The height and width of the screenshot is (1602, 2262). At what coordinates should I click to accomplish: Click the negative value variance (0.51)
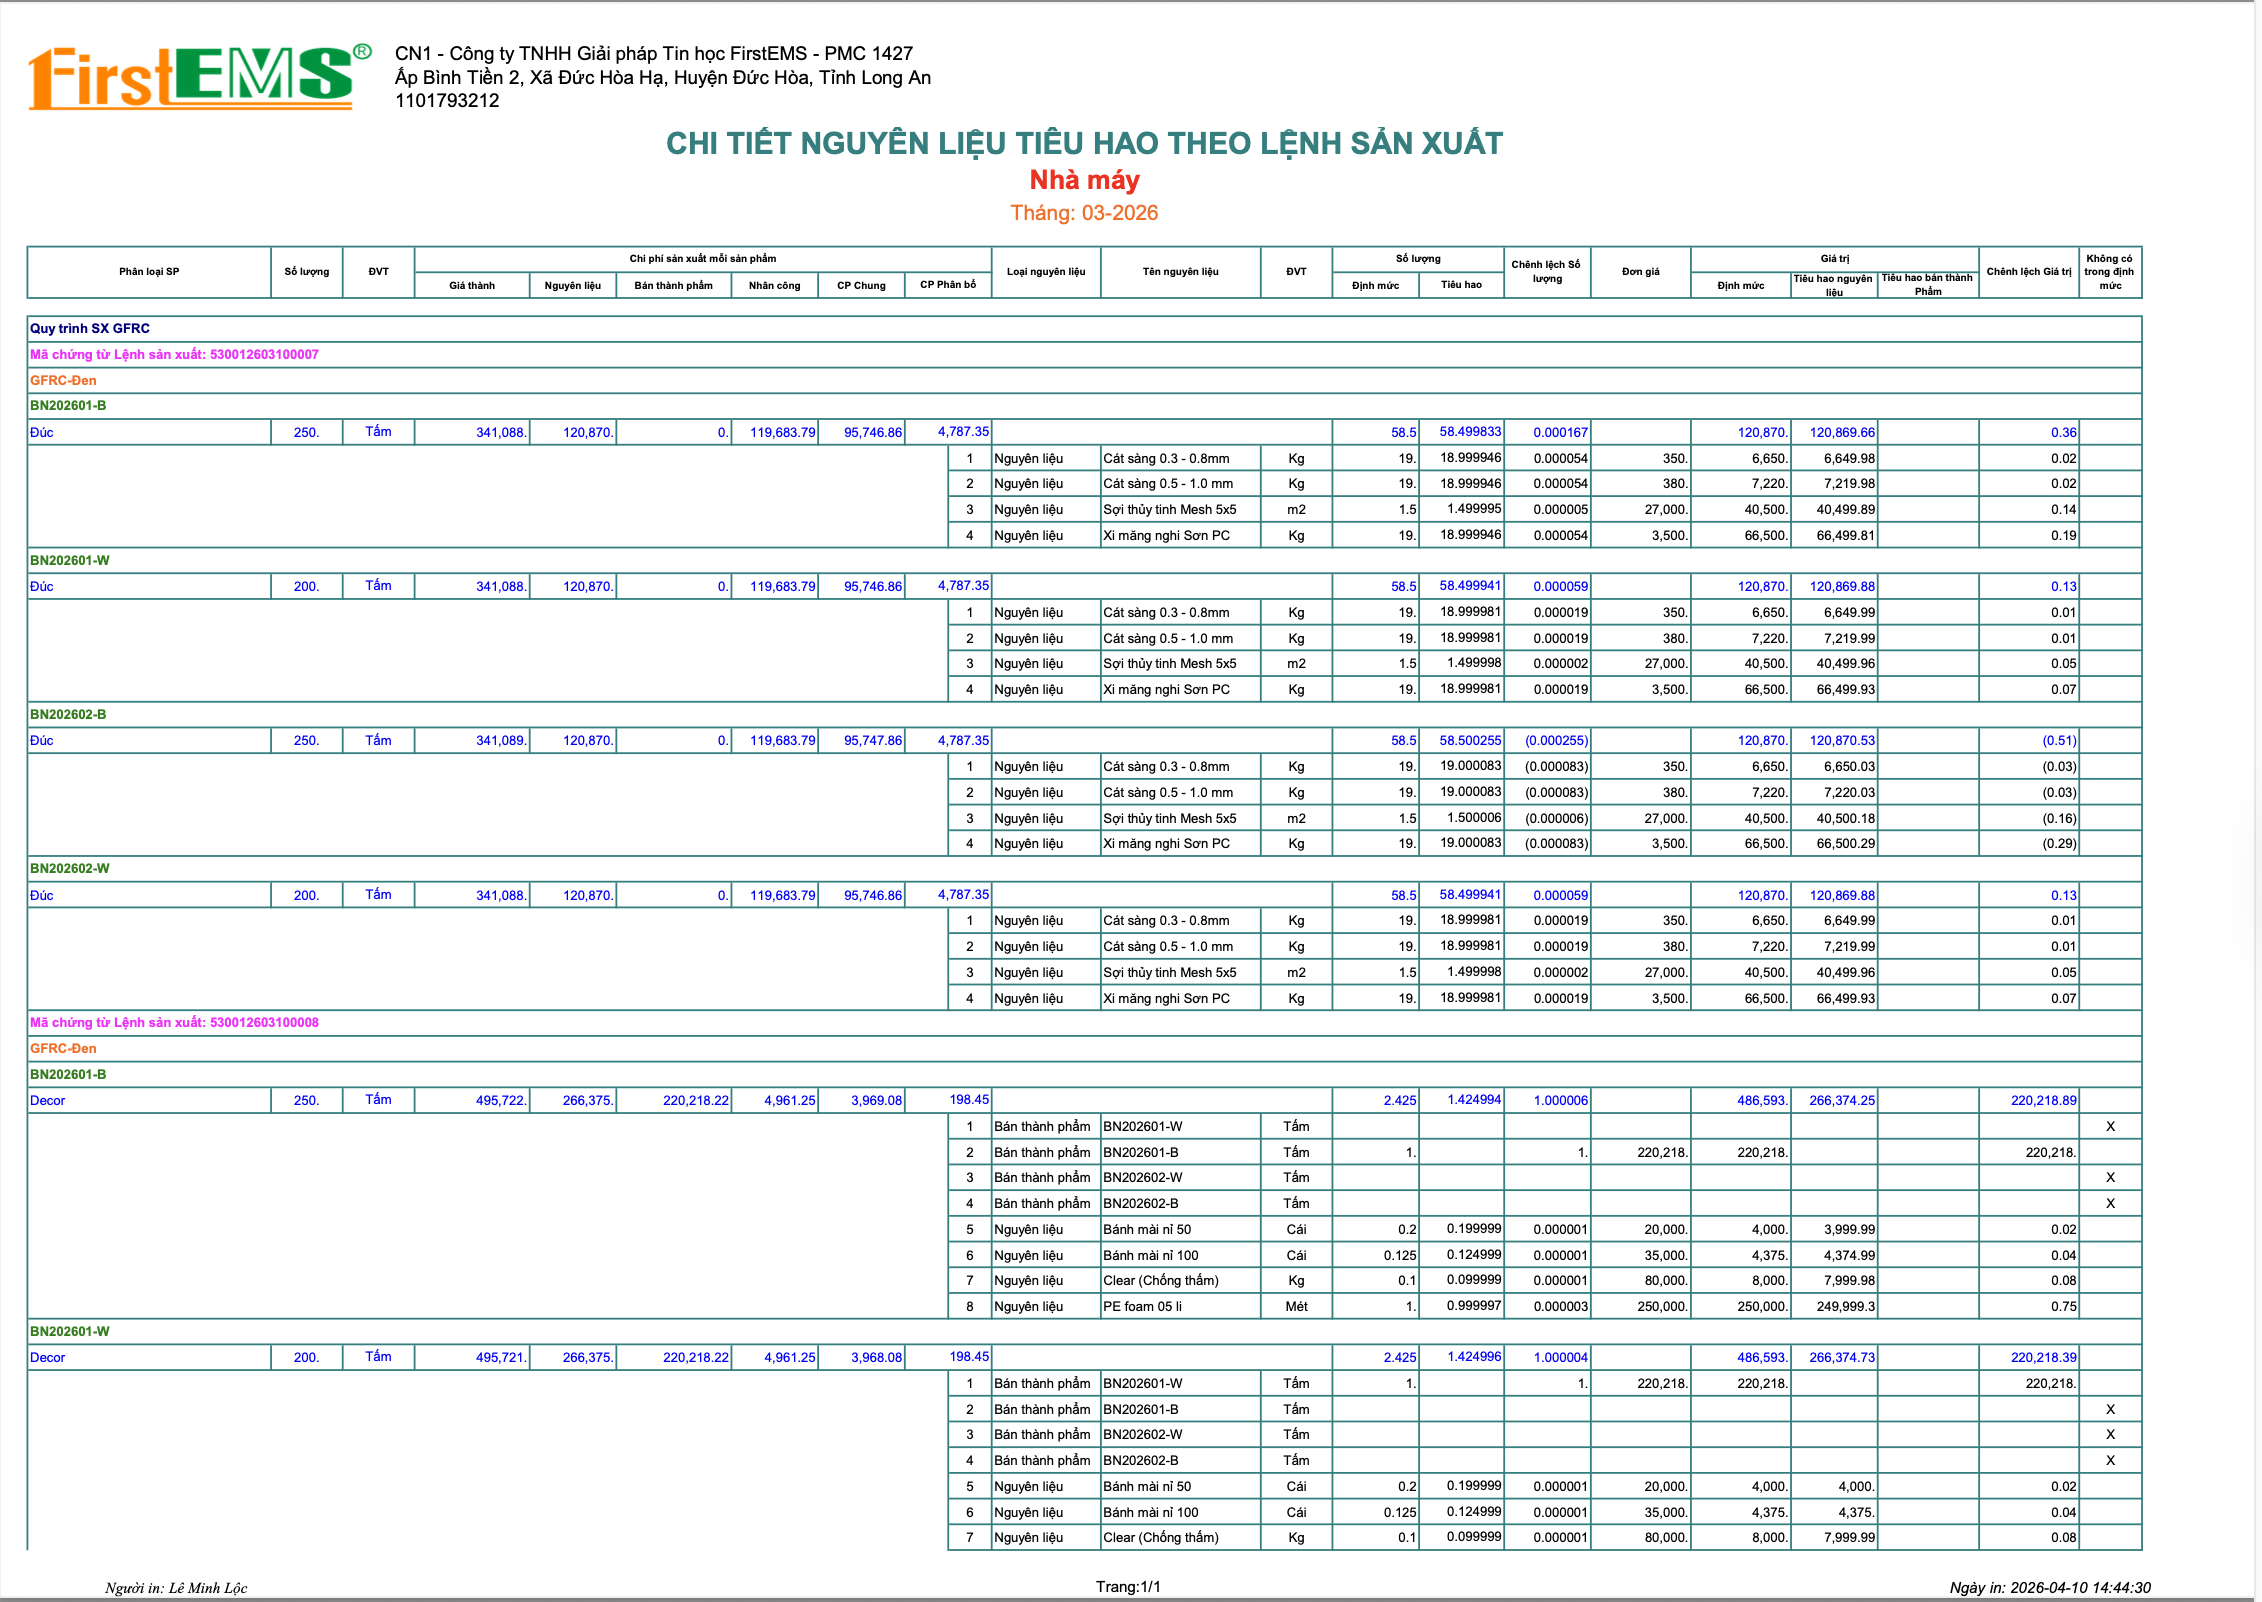(x=2059, y=741)
